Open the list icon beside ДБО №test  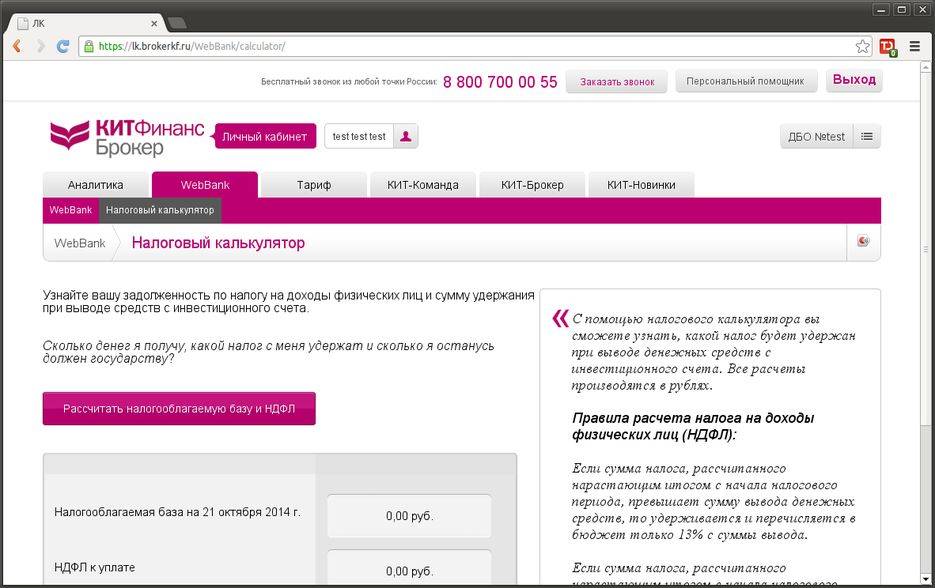click(x=867, y=137)
